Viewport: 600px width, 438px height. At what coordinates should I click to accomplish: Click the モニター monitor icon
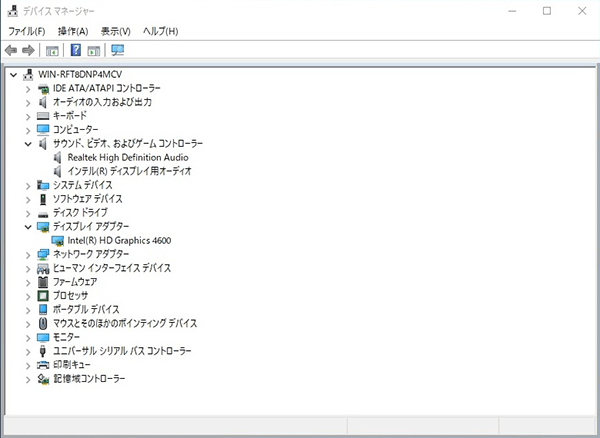click(x=43, y=337)
